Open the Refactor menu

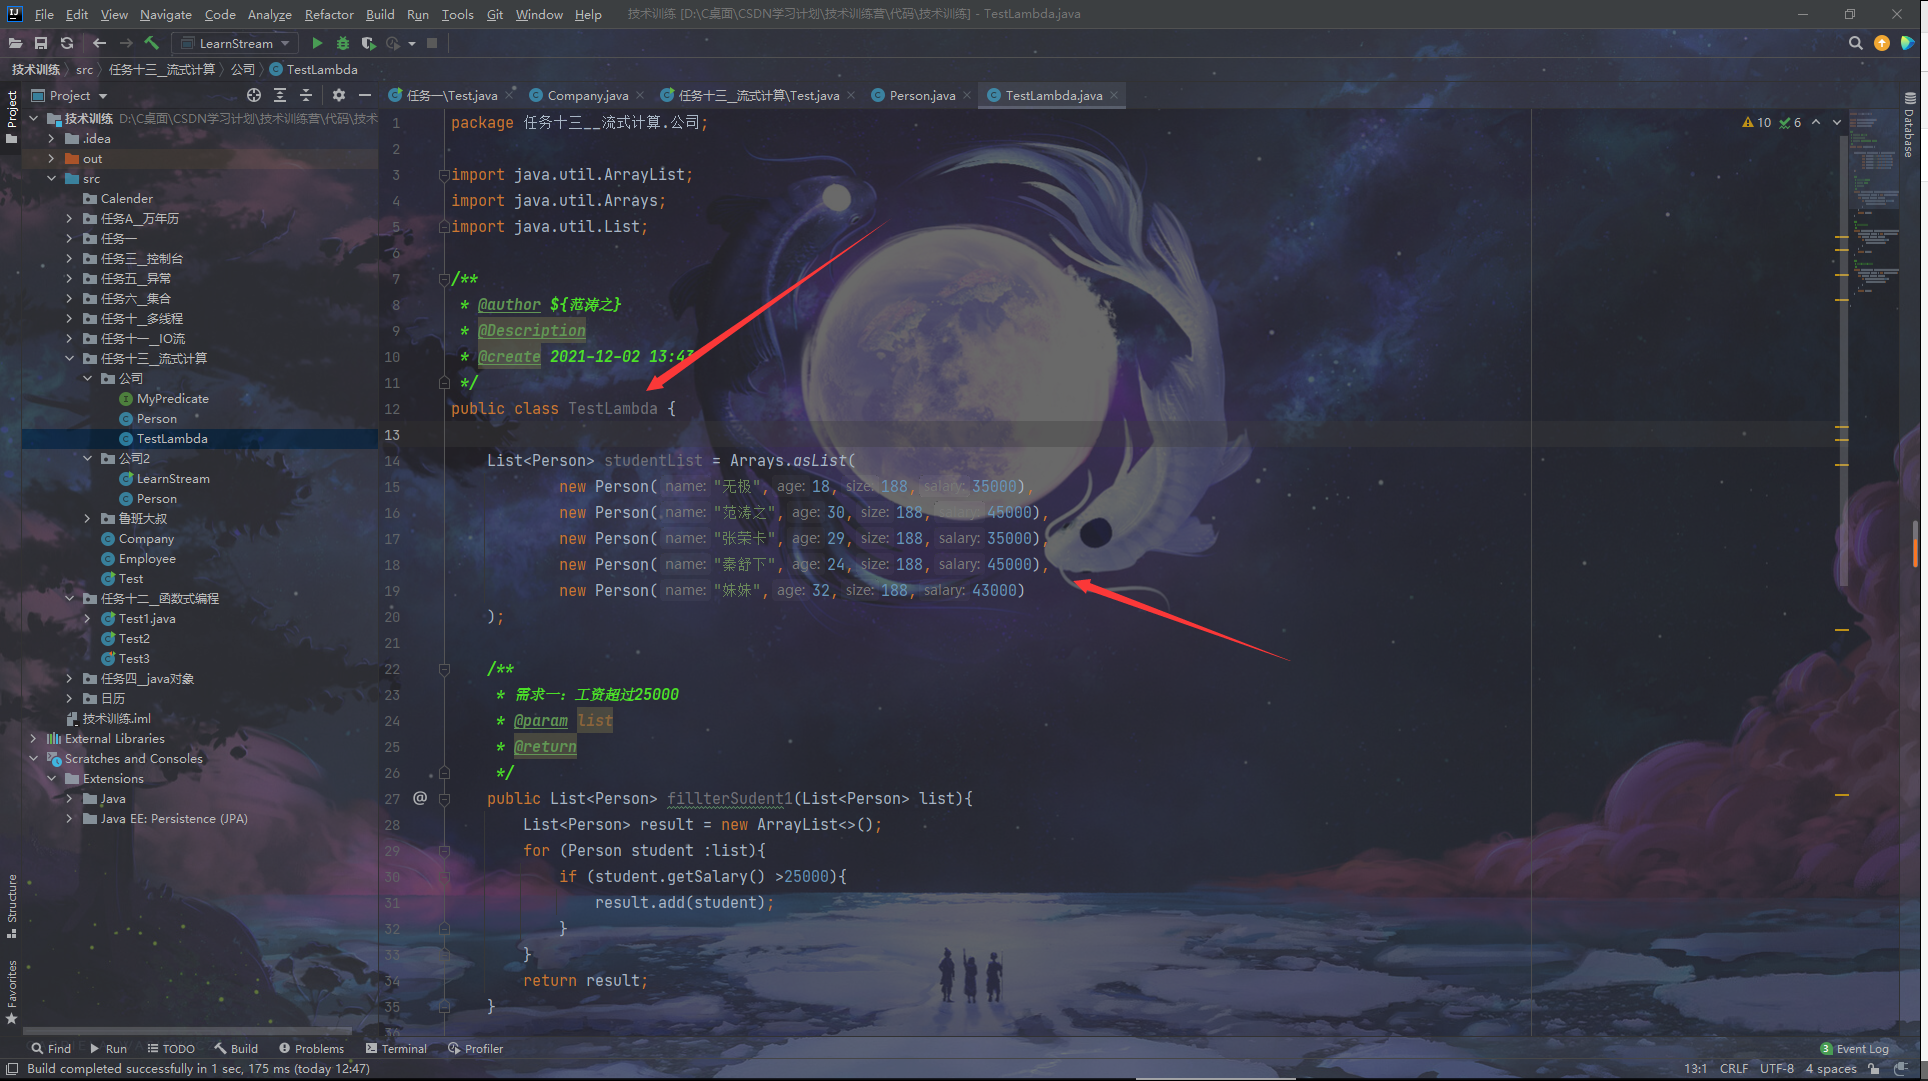point(329,14)
